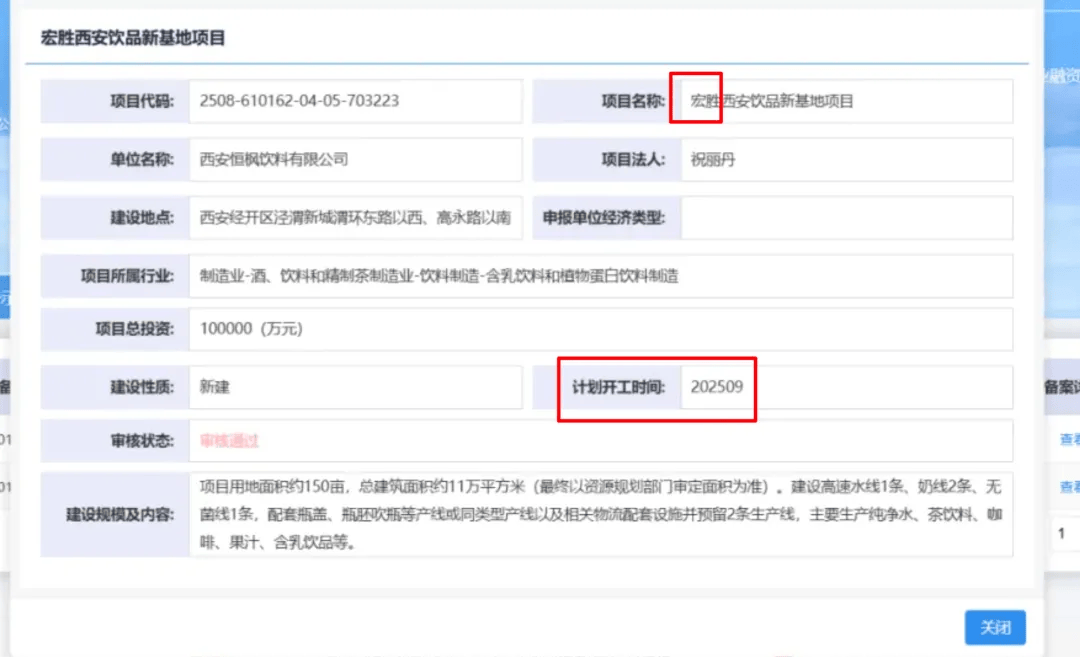
Task: Click the 建设规模及内容 label
Action: [x=120, y=514]
